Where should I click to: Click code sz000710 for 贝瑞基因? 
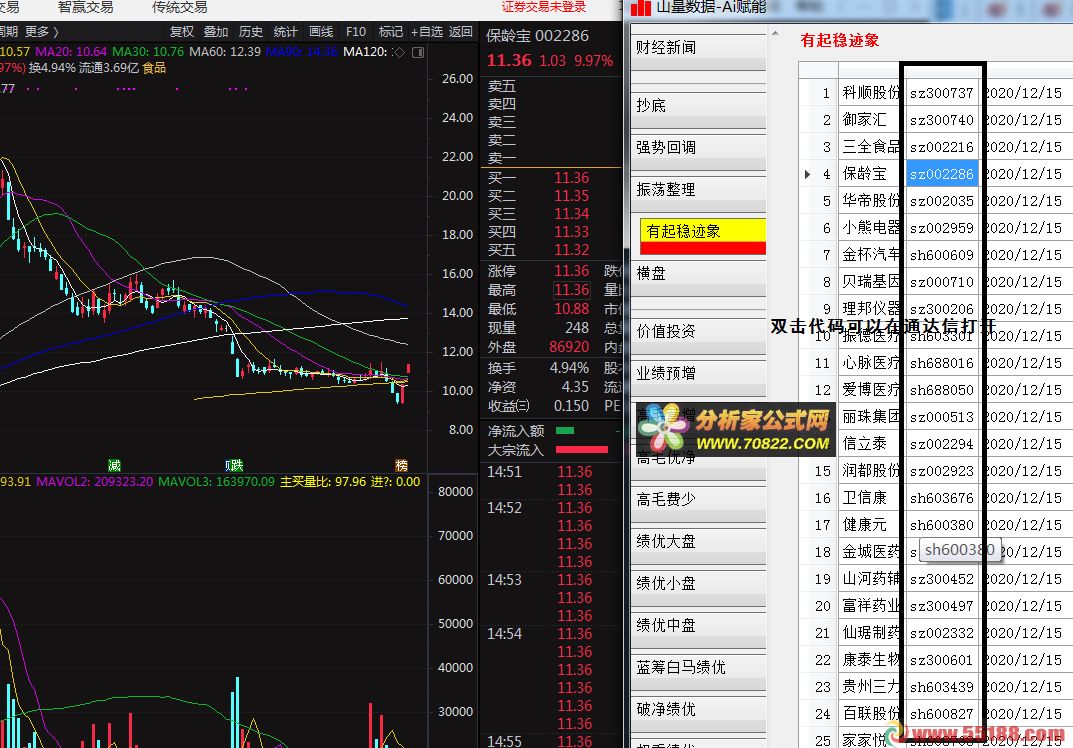(942, 282)
